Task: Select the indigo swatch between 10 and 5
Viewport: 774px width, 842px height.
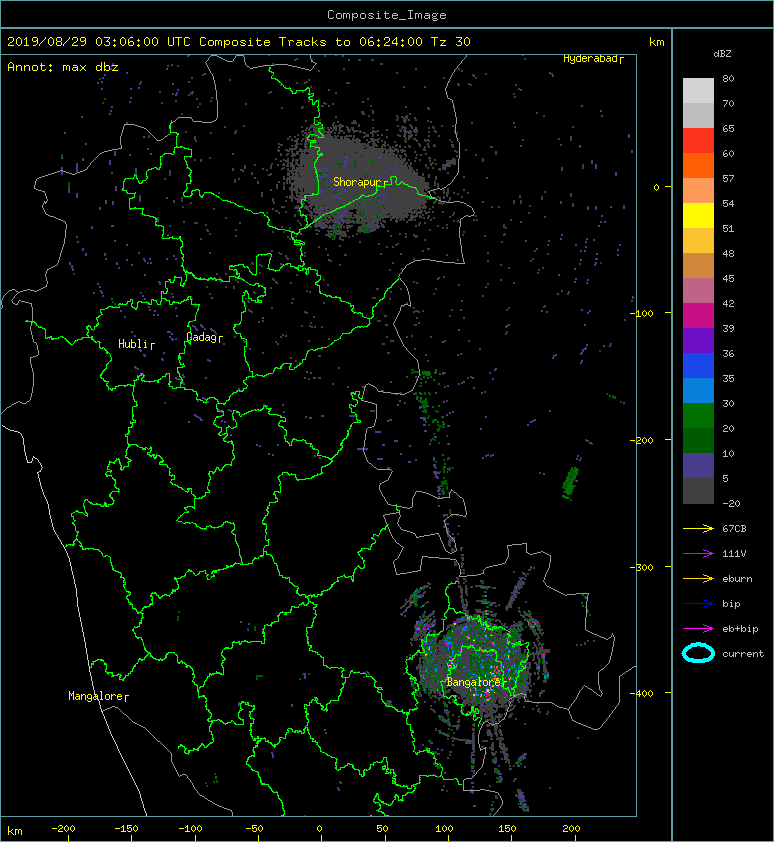Action: 698,466
